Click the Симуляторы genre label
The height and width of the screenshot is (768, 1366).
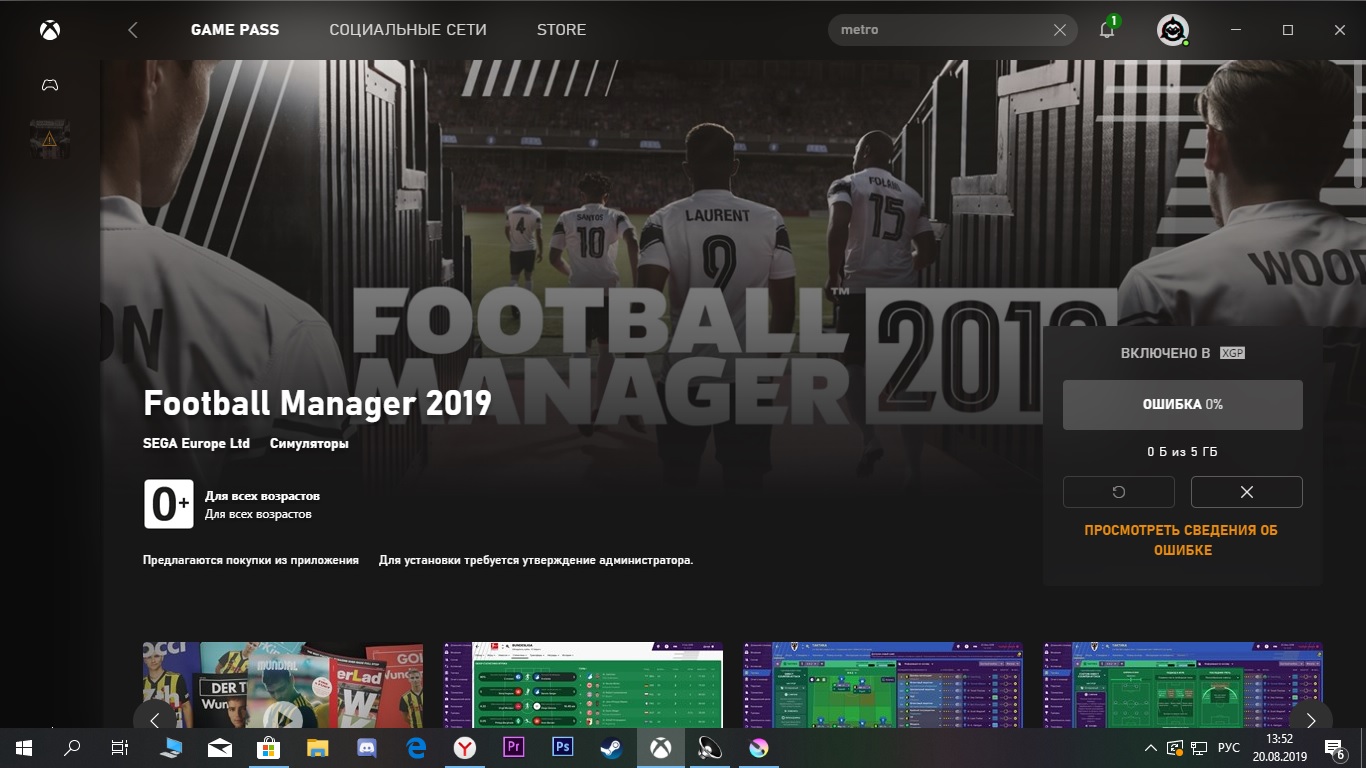click(309, 443)
